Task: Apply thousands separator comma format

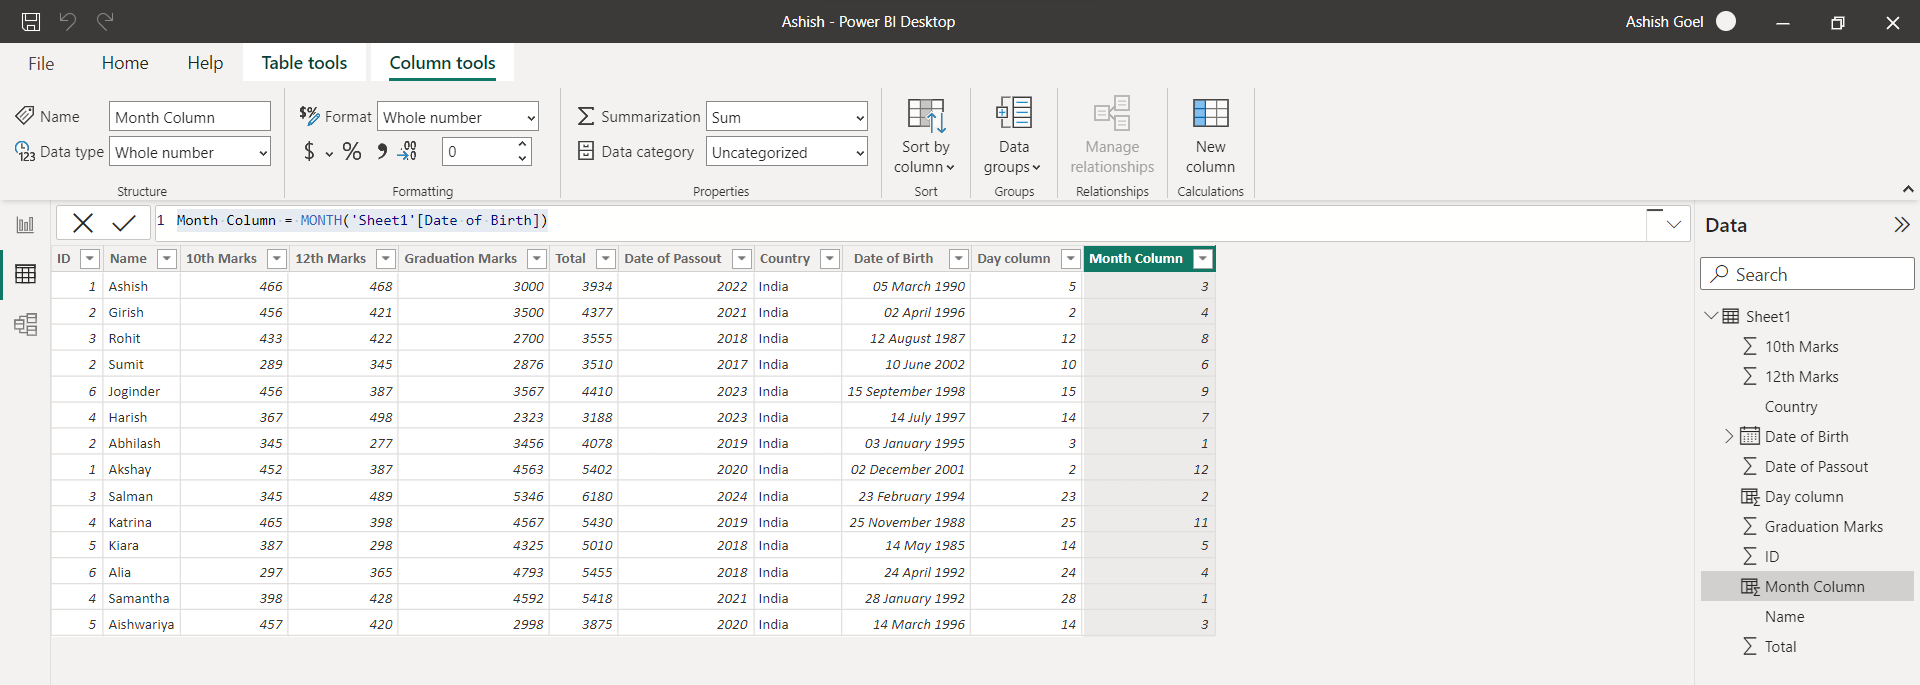Action: pos(381,152)
